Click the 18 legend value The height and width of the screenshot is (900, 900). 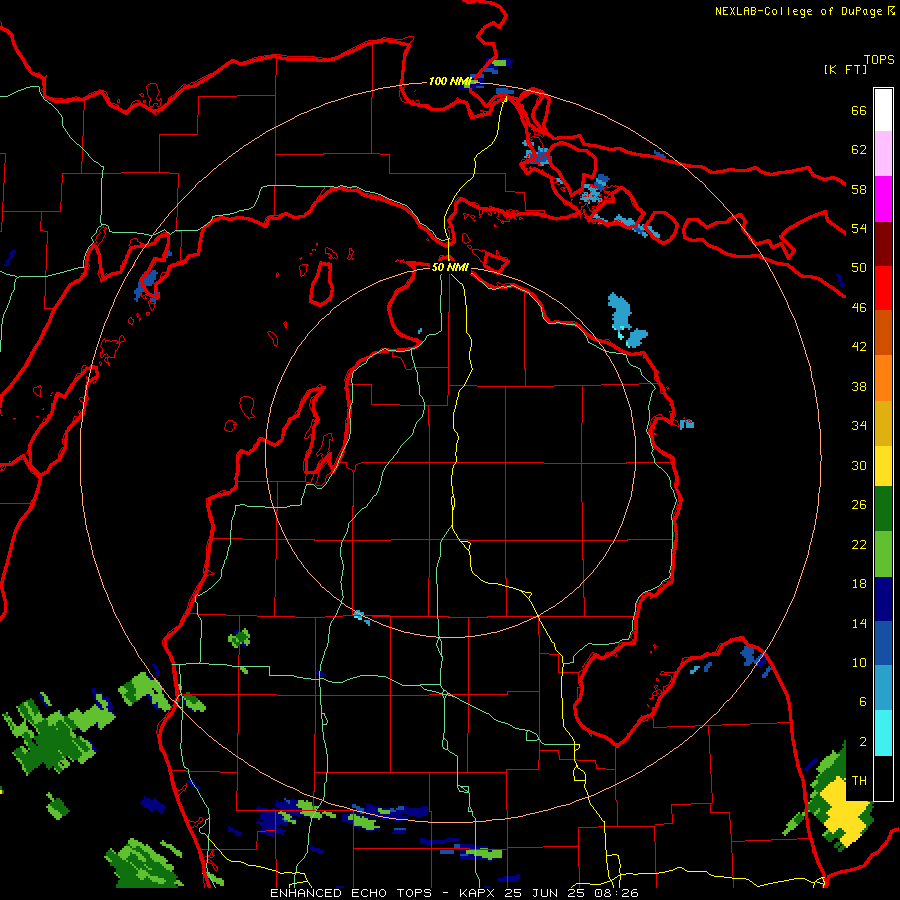859,584
